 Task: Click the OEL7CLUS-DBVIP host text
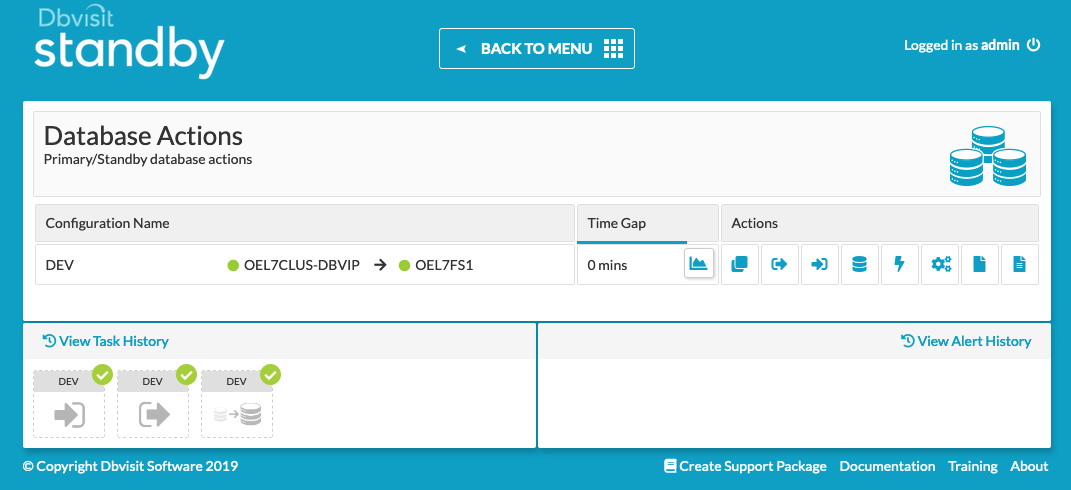(301, 265)
